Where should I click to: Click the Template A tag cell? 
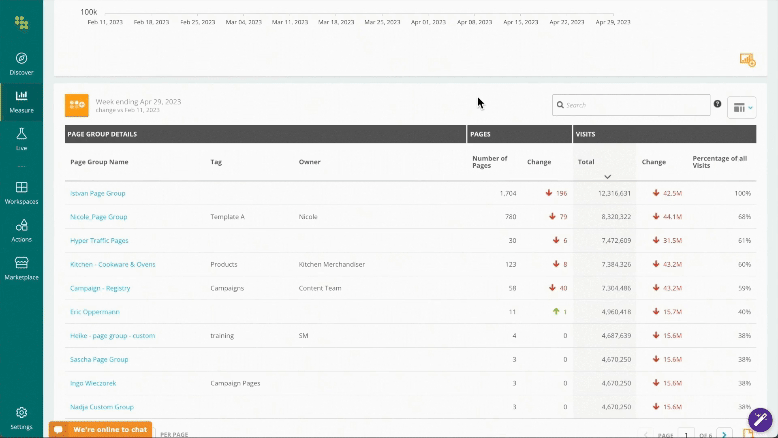(x=227, y=217)
